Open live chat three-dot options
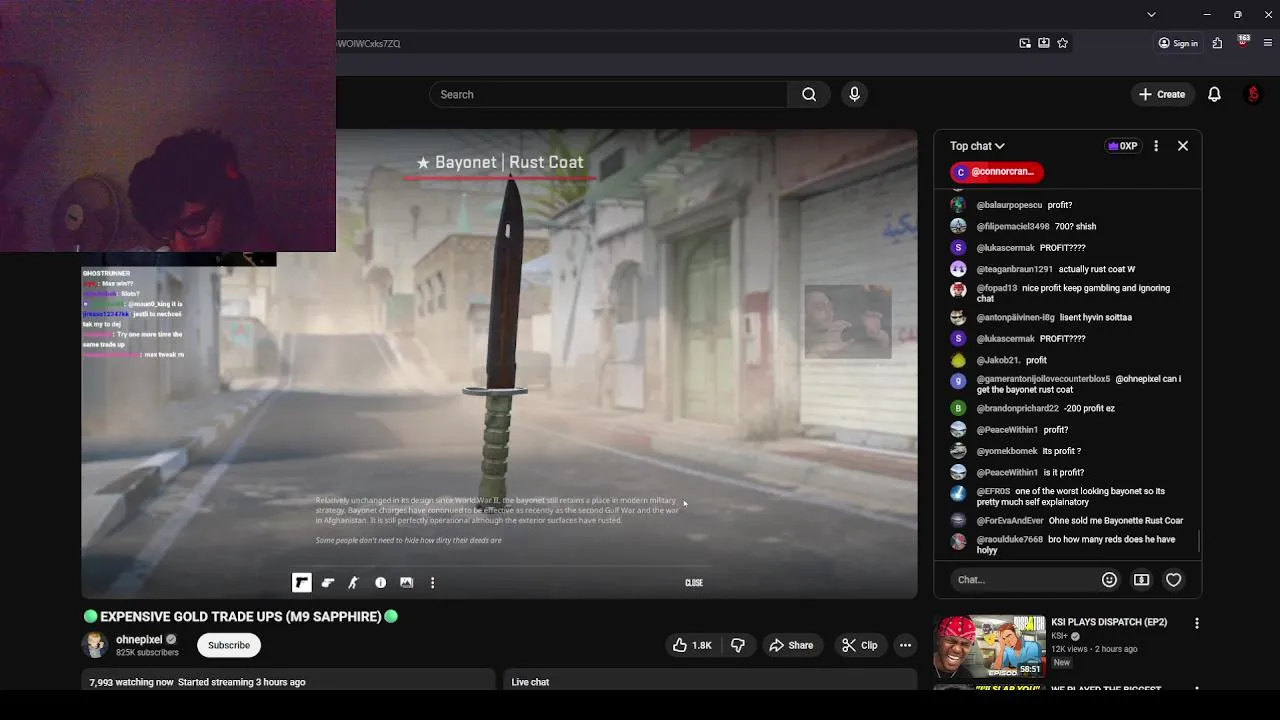This screenshot has height=720, width=1280. 1156,146
